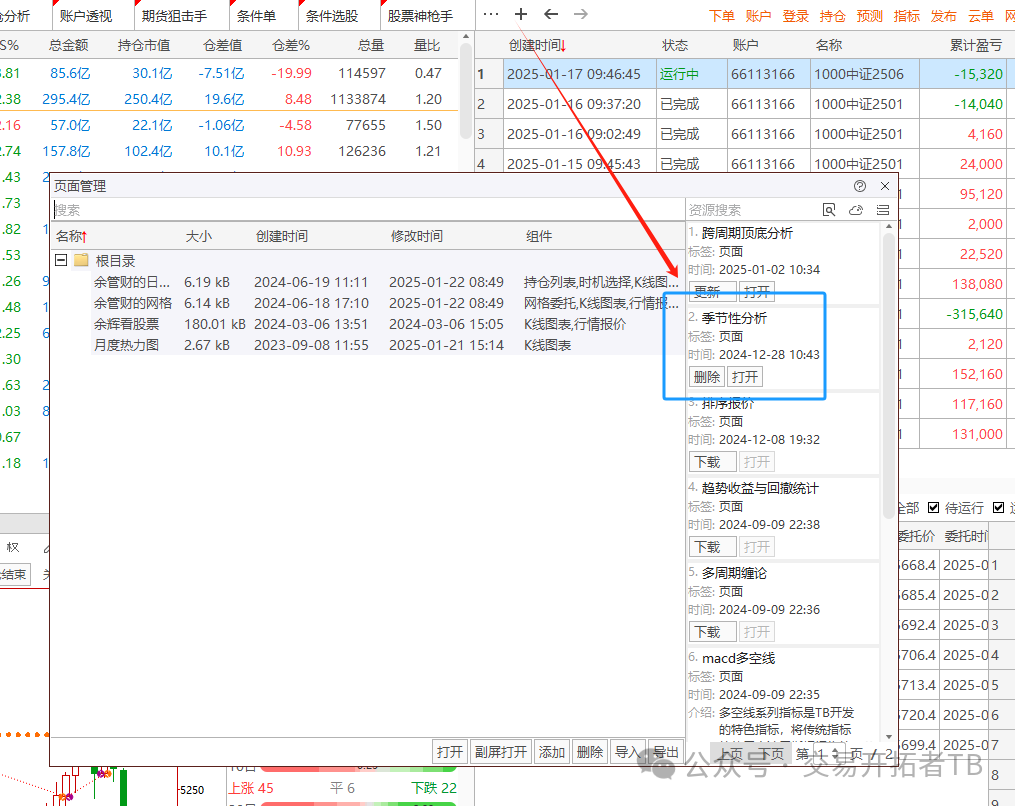
Task: Click 下载 for 排序报价
Action: coord(713,462)
